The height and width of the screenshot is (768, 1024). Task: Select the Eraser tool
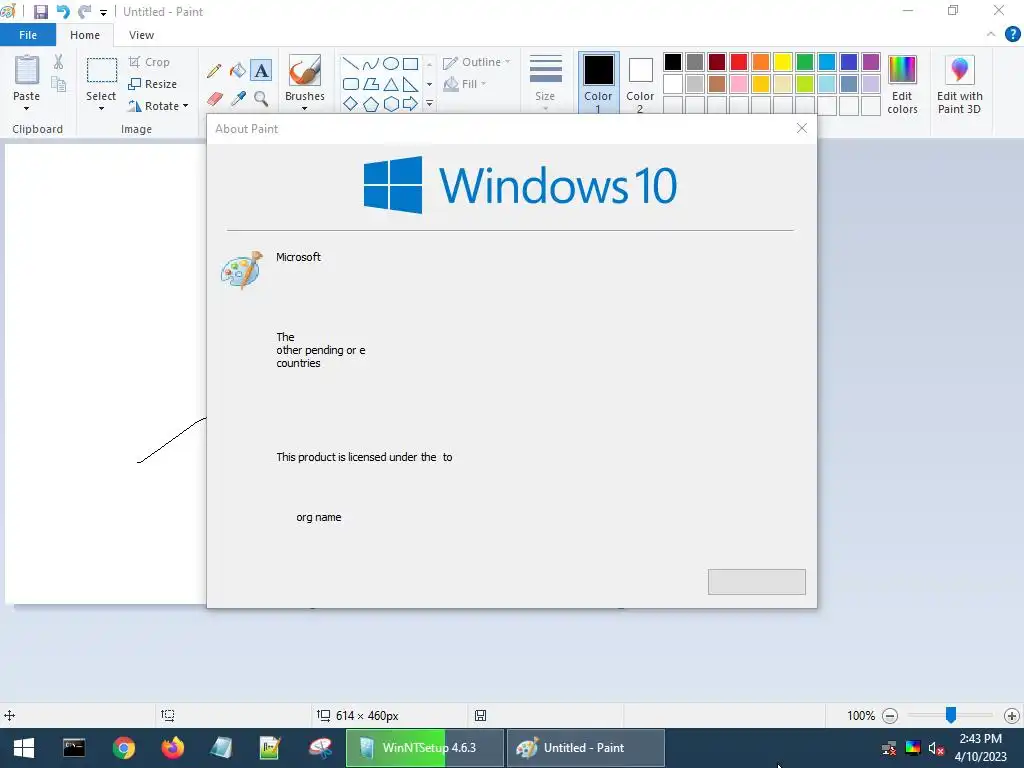tap(215, 99)
